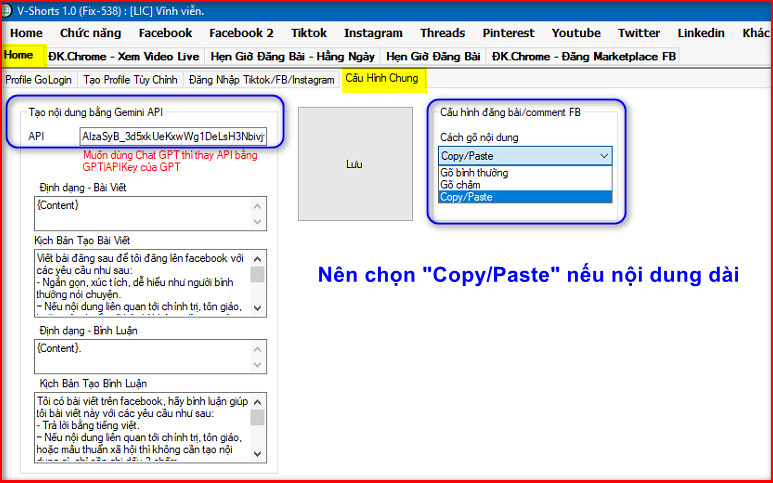Click scroll-down arrow of Kịch Bản Tạo Bình Luận
Viewport: 773px width, 483px height.
257,453
